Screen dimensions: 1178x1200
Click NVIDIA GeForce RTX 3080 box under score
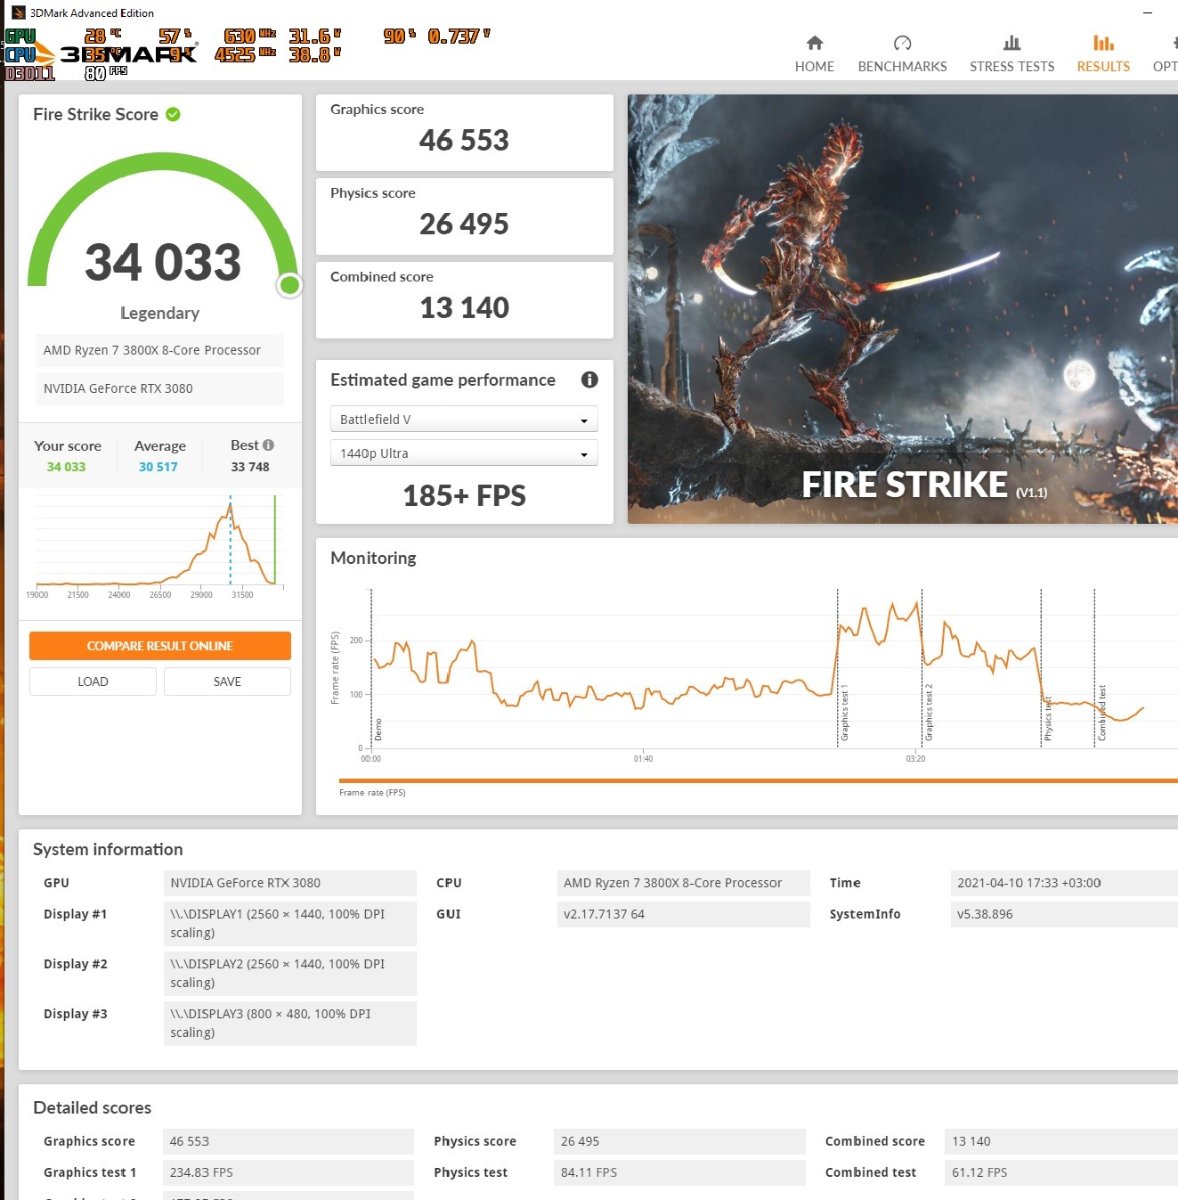pyautogui.click(x=160, y=388)
